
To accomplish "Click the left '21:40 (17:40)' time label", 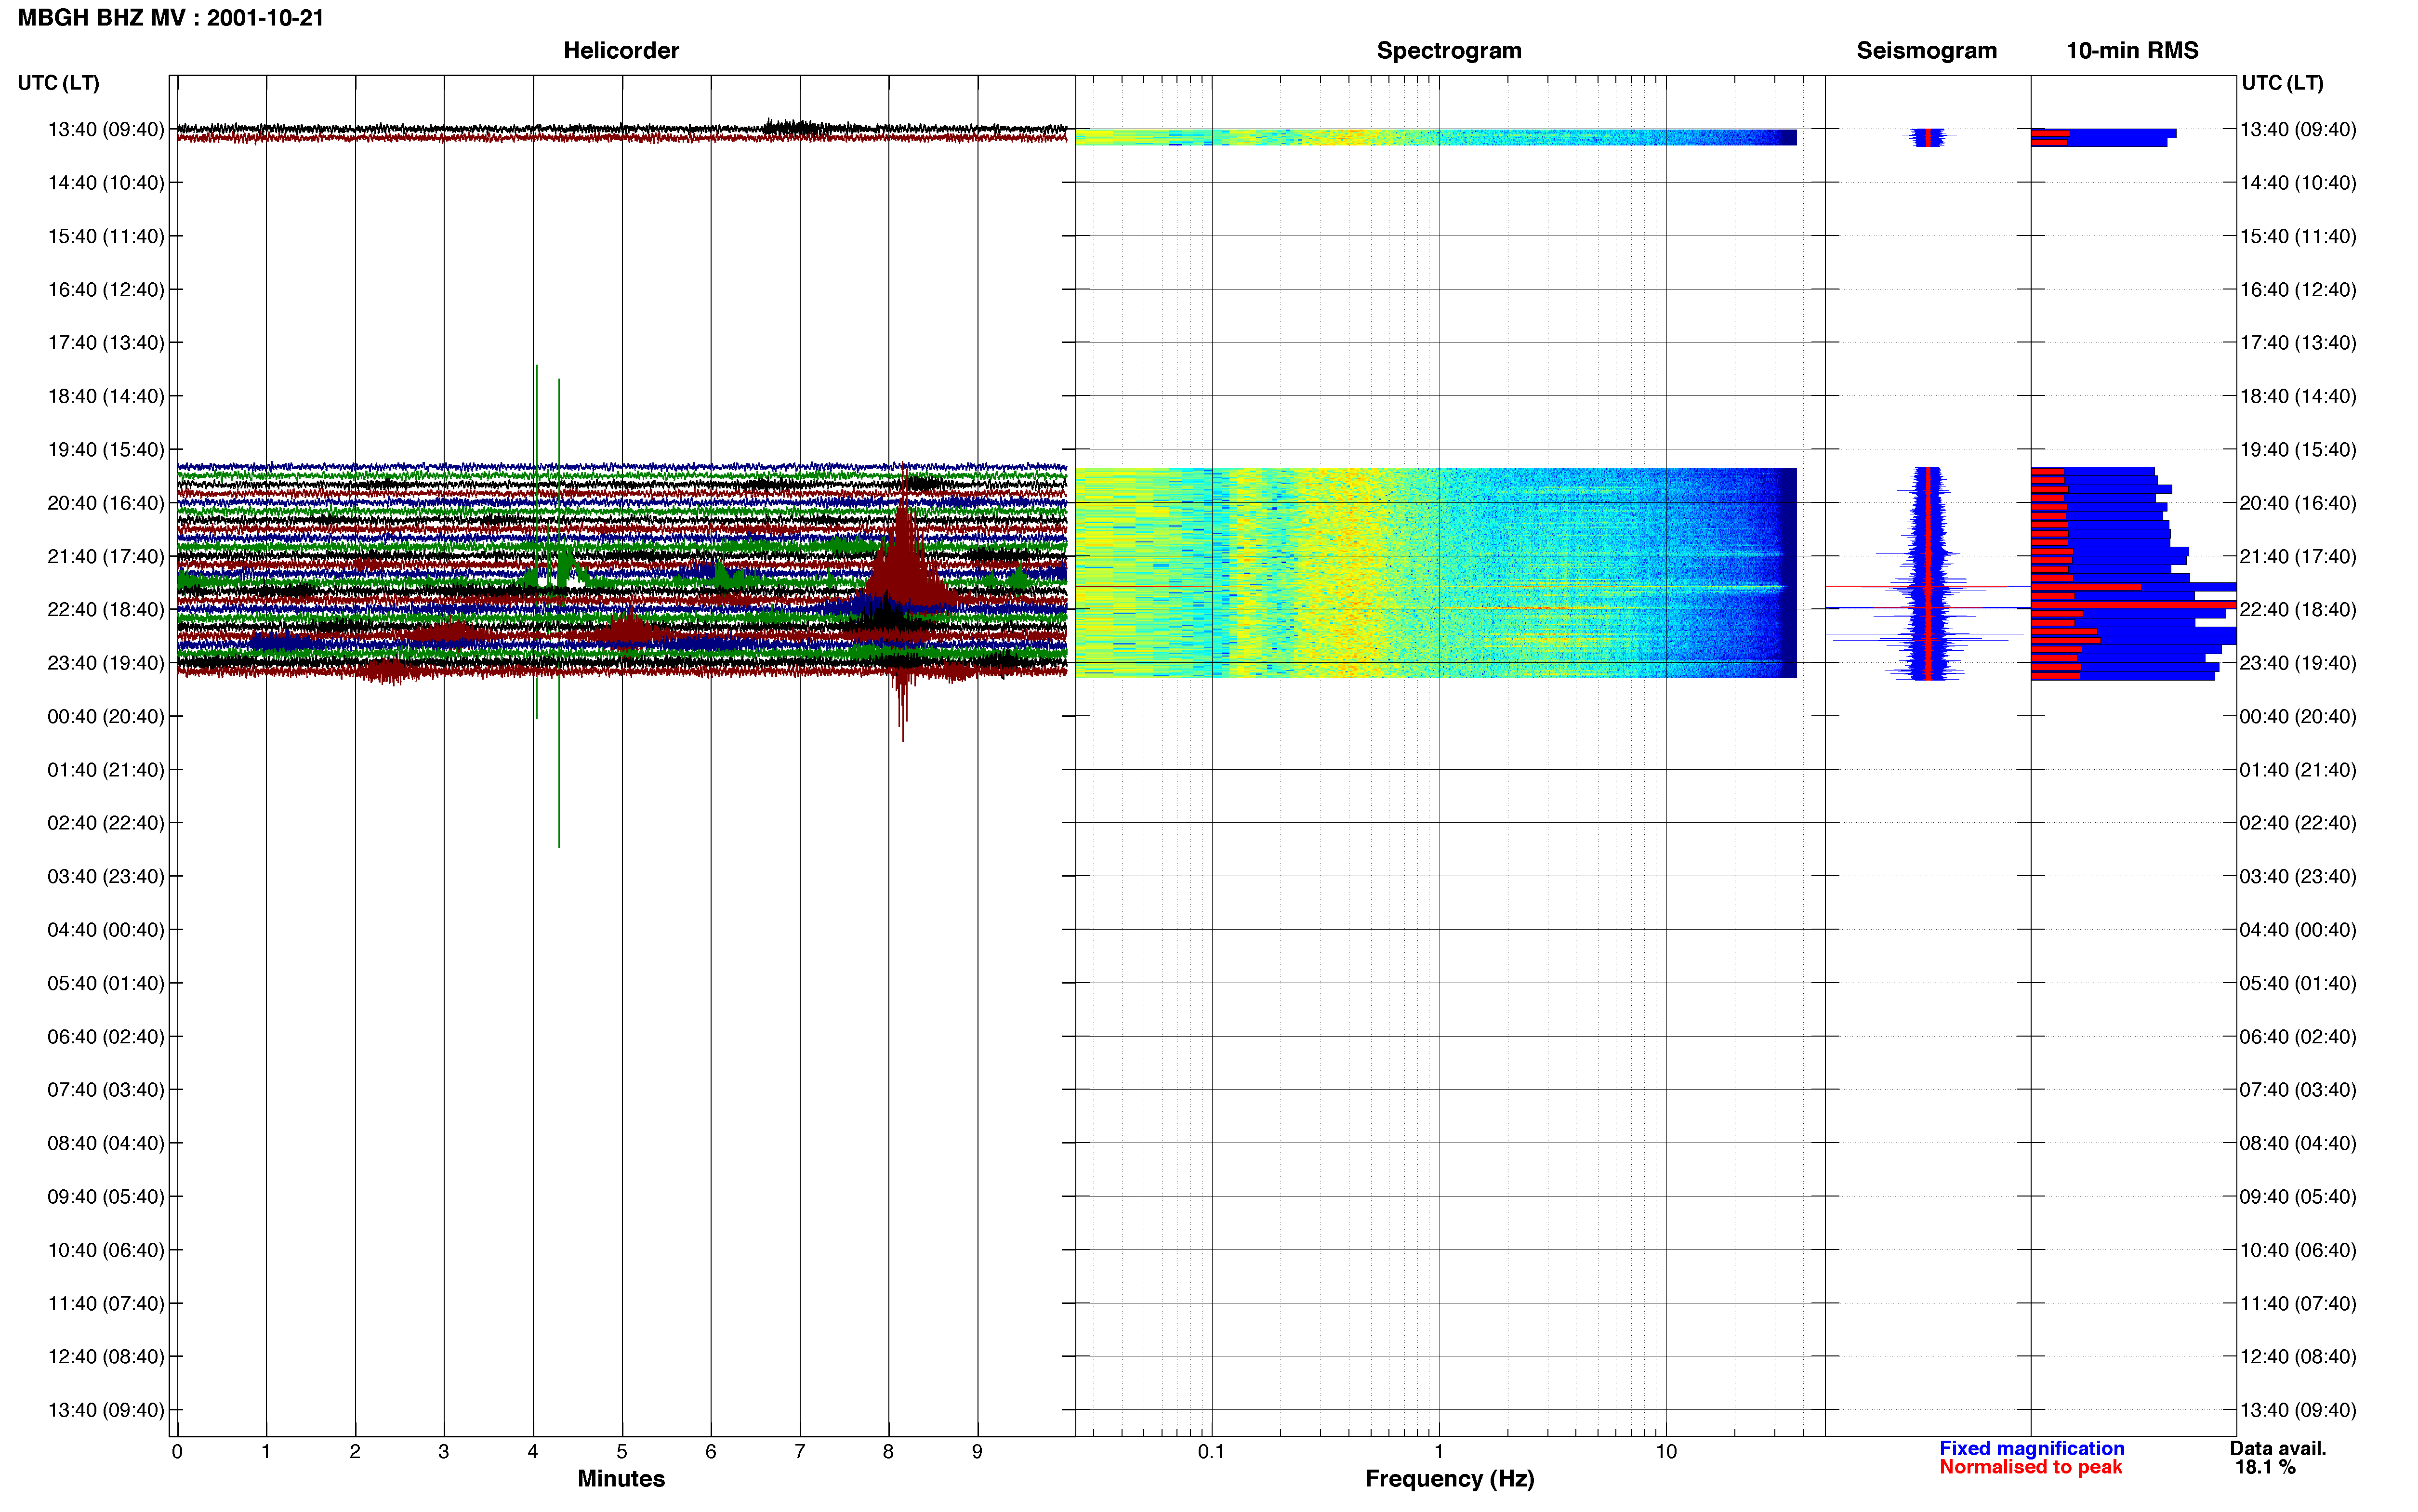I will [x=106, y=556].
